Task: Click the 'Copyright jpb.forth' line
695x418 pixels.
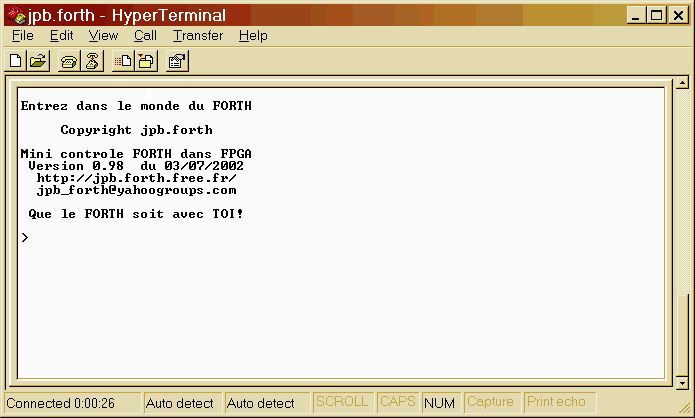Action: pyautogui.click(x=137, y=130)
